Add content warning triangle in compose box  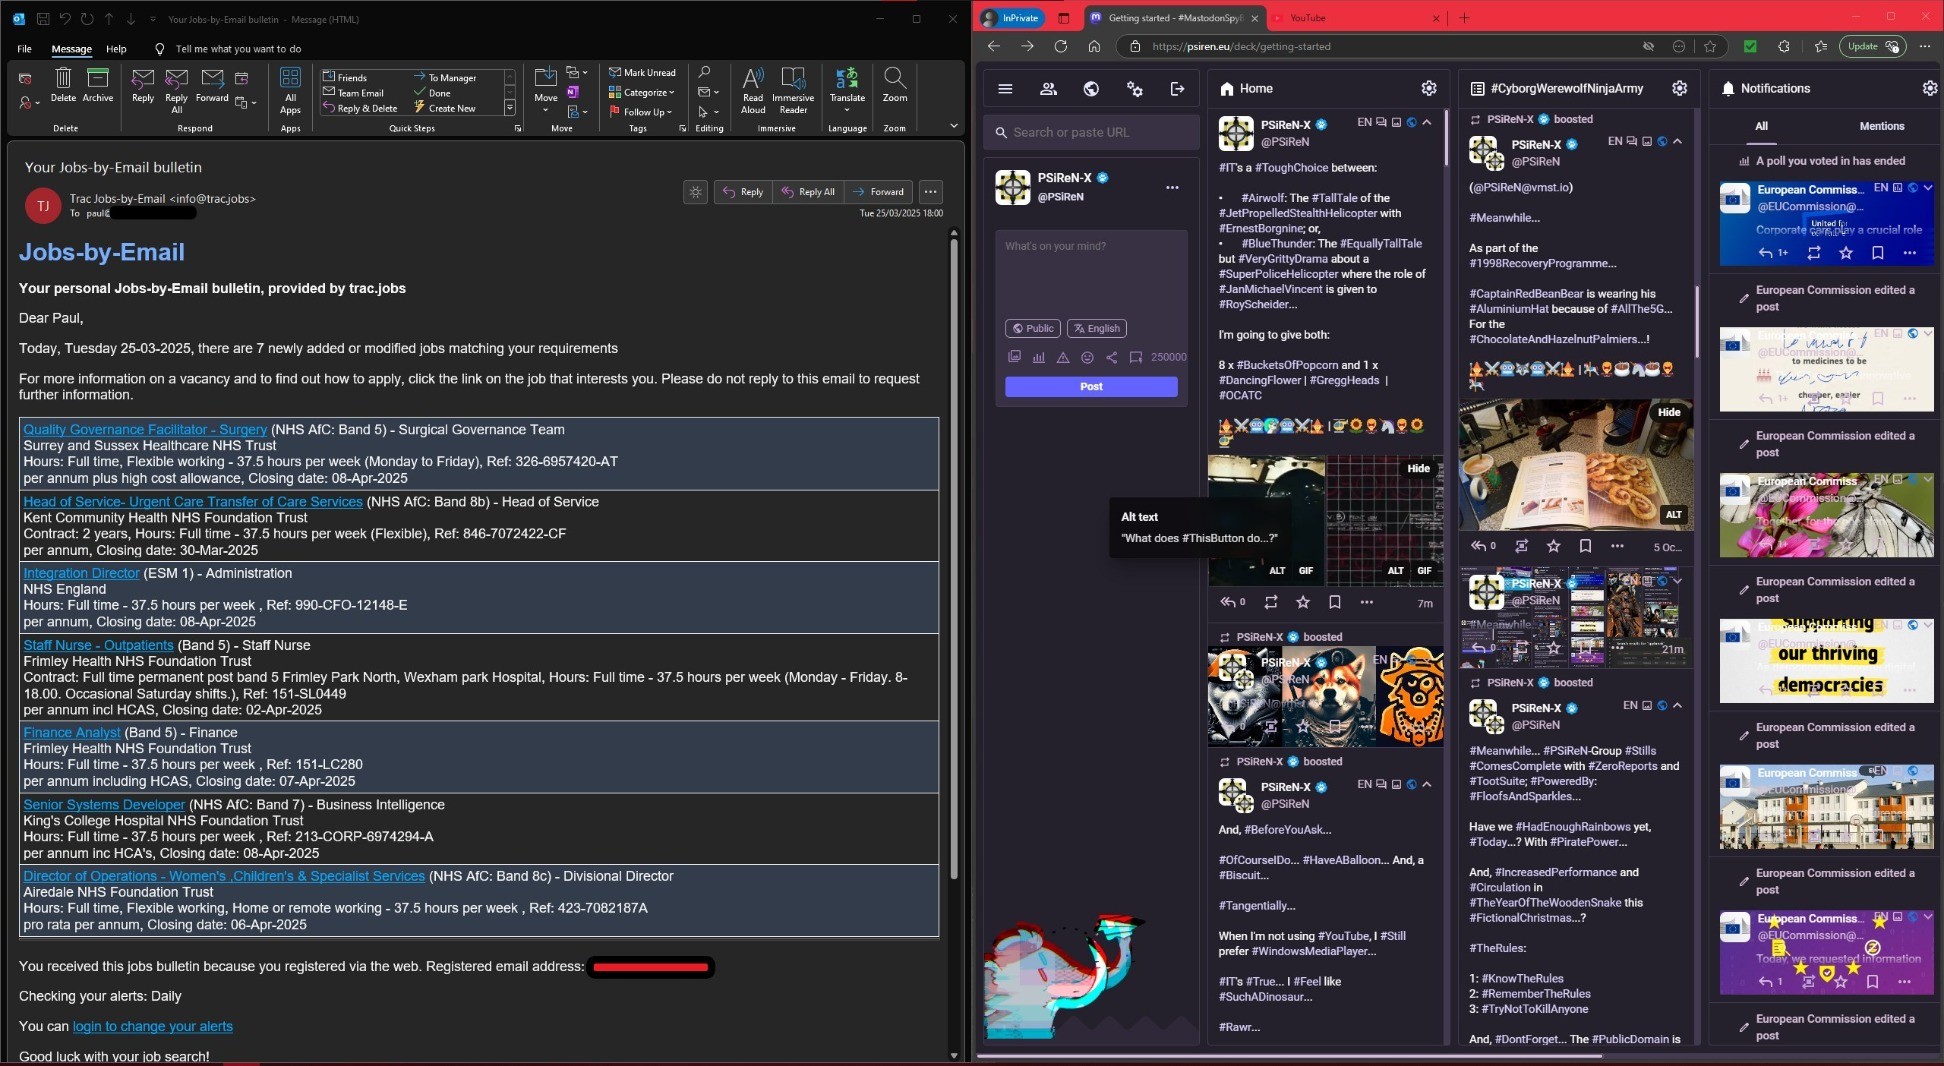[x=1063, y=357]
